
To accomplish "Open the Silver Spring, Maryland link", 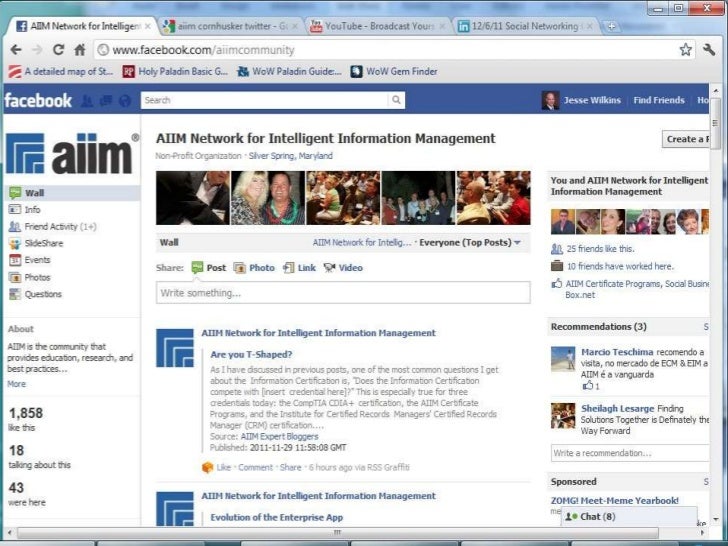I will pyautogui.click(x=291, y=156).
